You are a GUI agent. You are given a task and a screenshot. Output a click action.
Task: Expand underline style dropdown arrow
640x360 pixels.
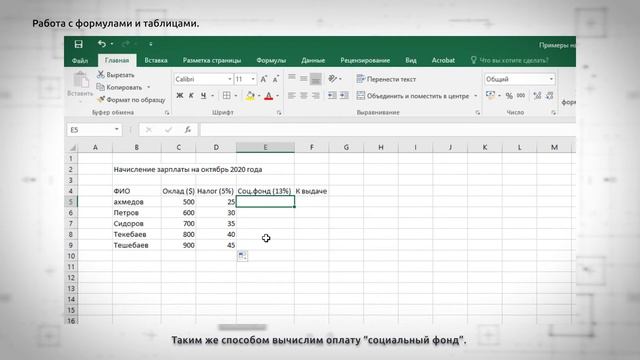[x=212, y=96]
